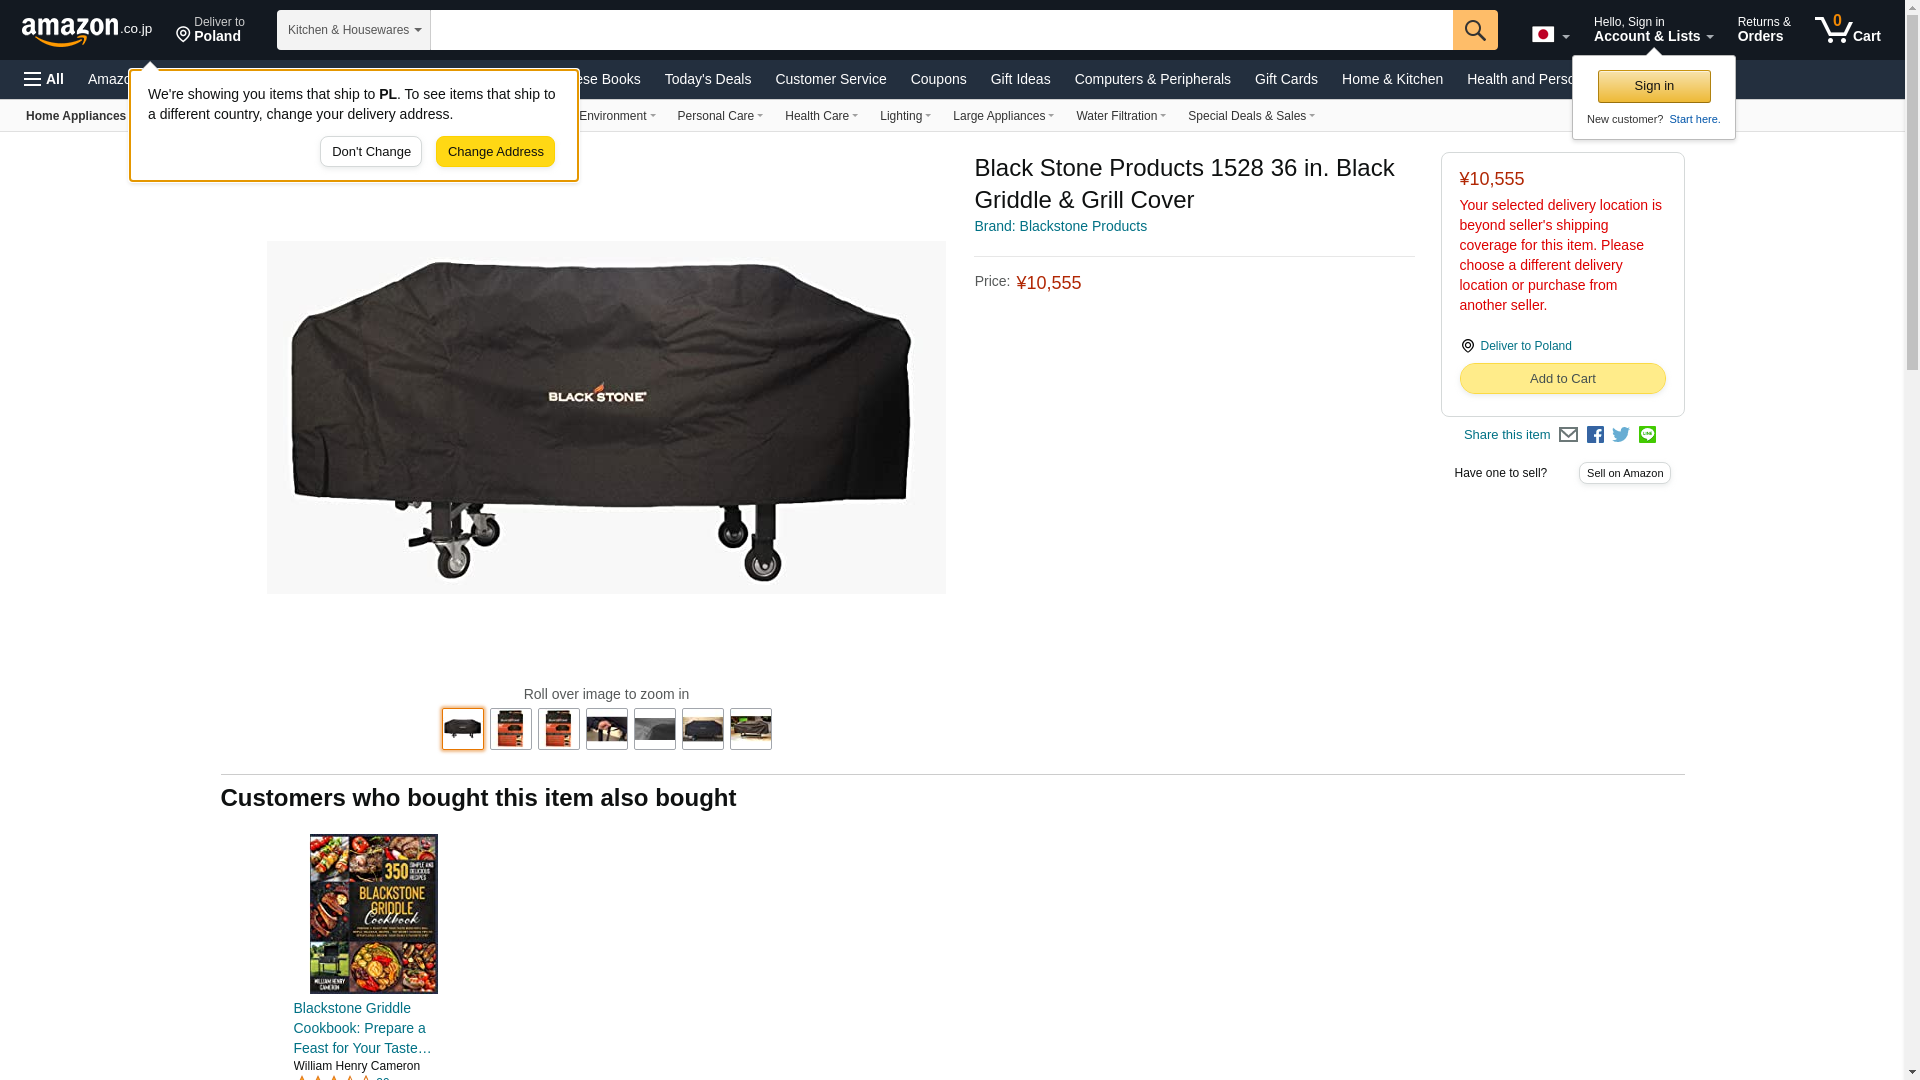
Task: Share this item via LINE icon
Action: pos(1647,435)
